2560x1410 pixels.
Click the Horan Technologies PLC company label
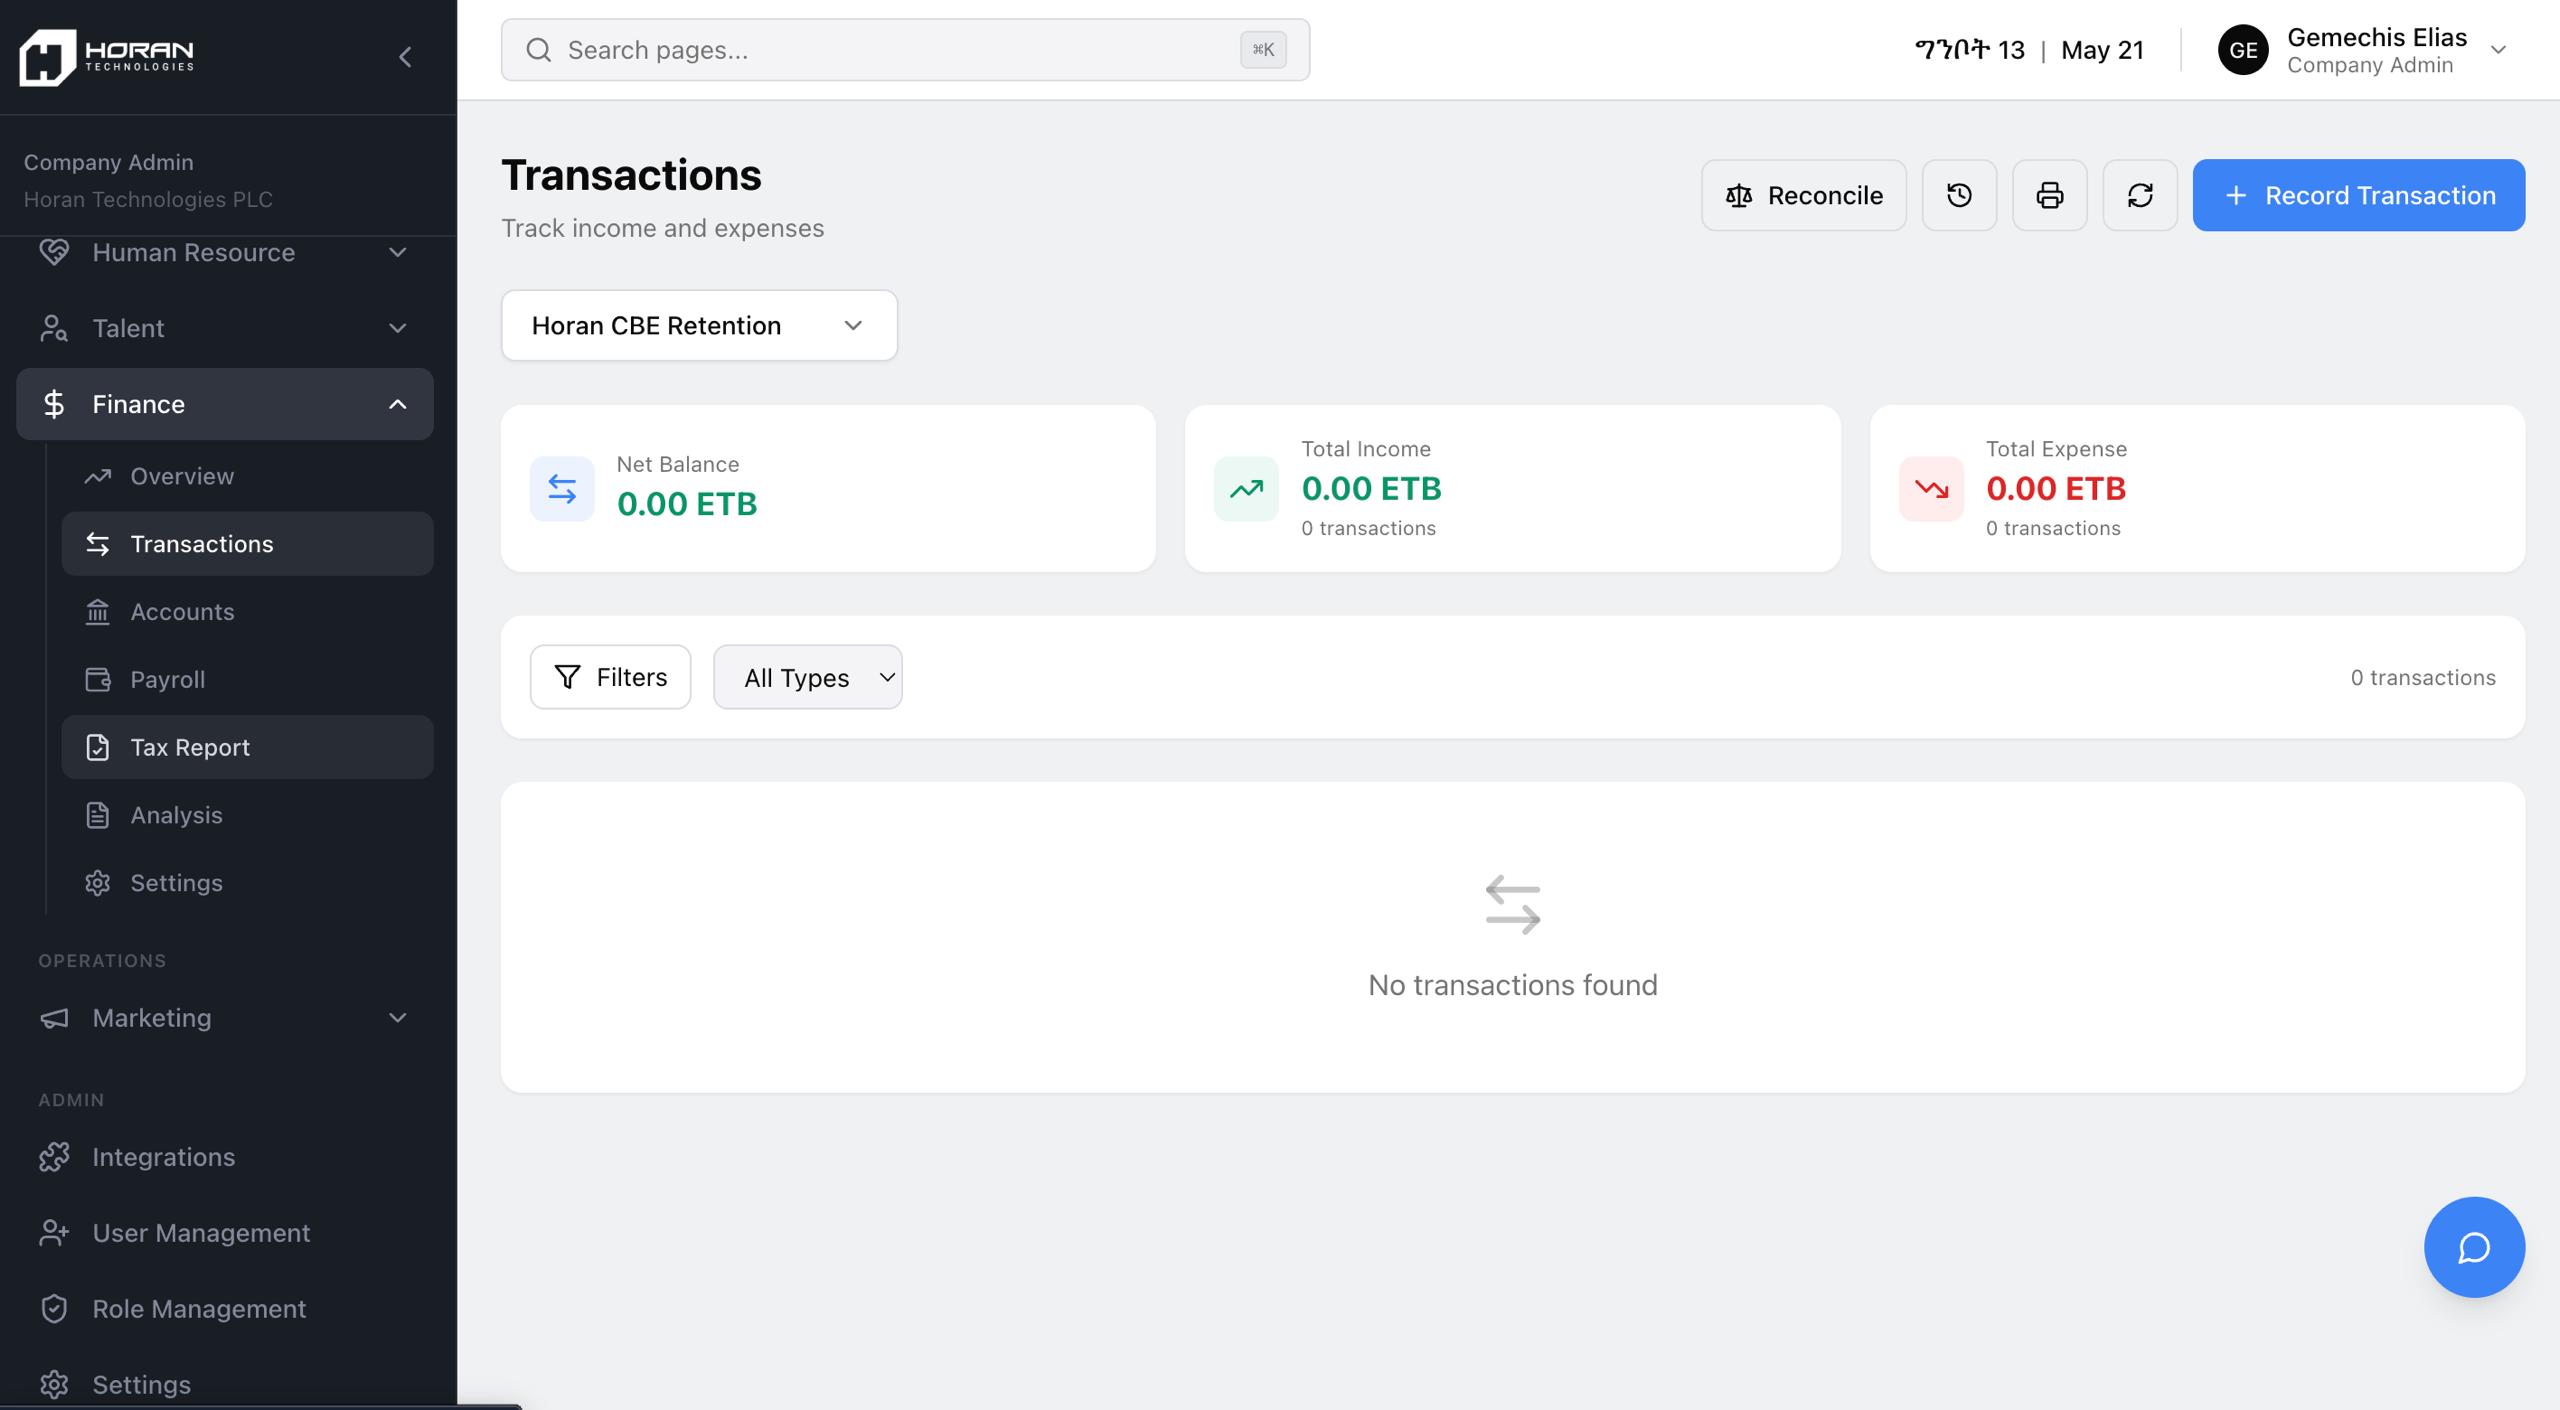click(x=148, y=199)
